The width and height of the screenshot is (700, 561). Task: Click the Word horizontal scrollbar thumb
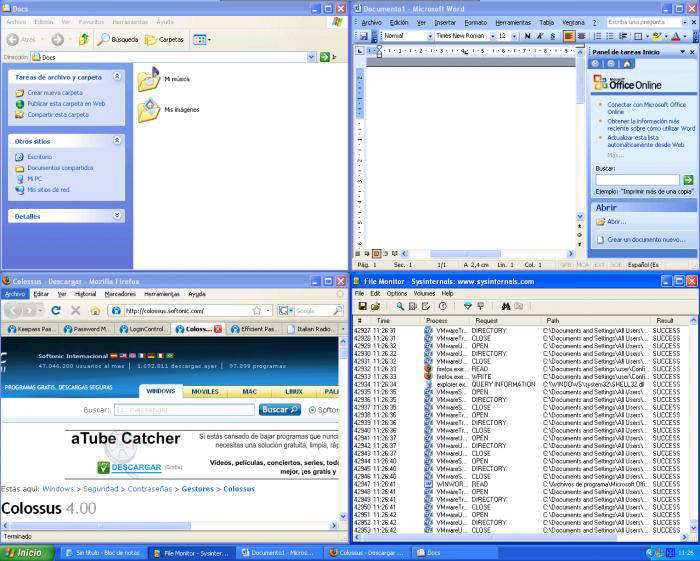tap(465, 253)
